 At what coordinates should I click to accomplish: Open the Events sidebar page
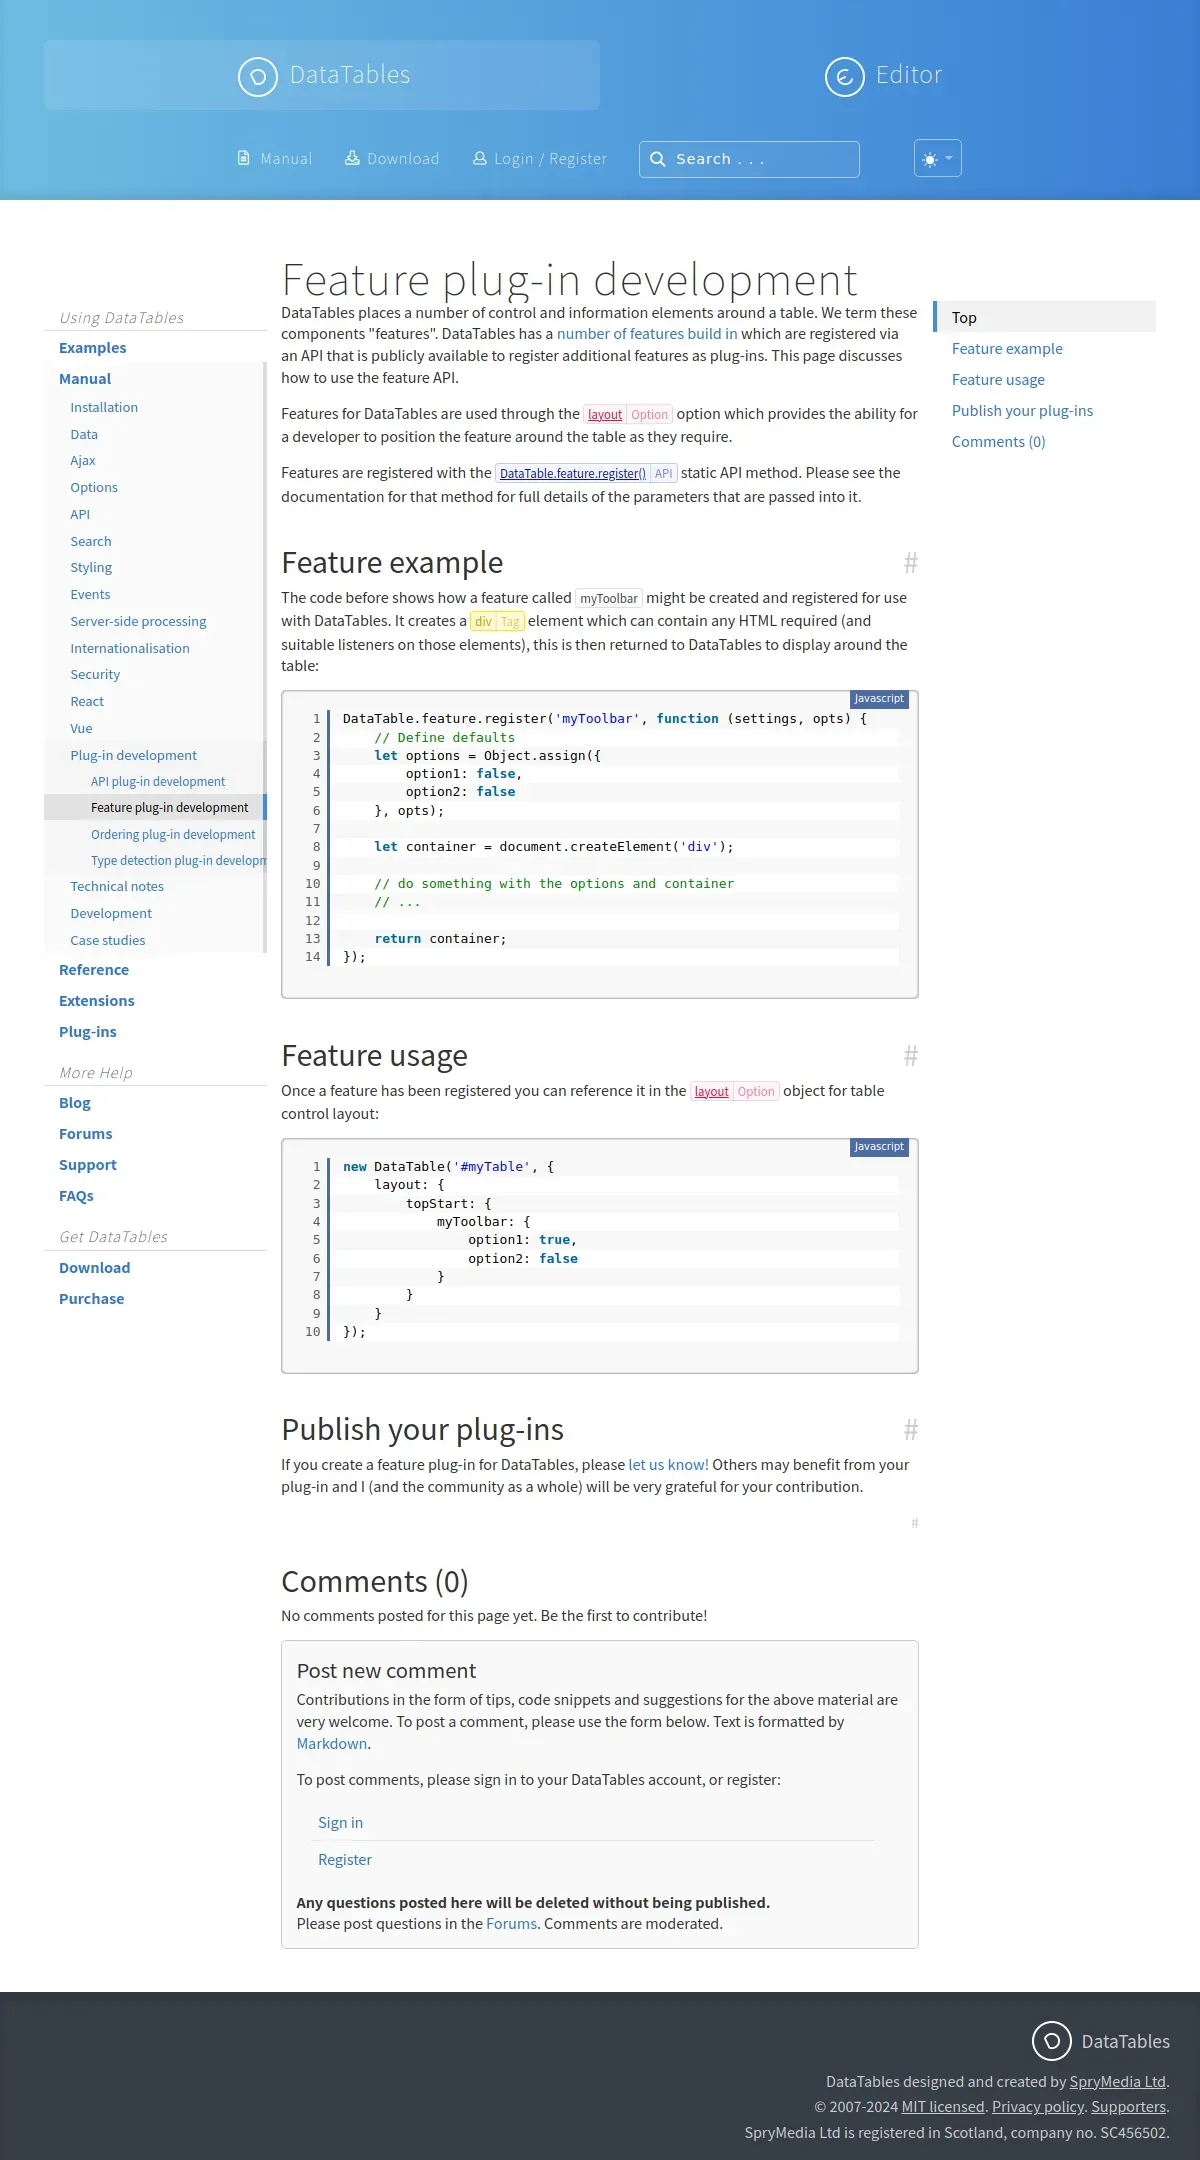90,595
